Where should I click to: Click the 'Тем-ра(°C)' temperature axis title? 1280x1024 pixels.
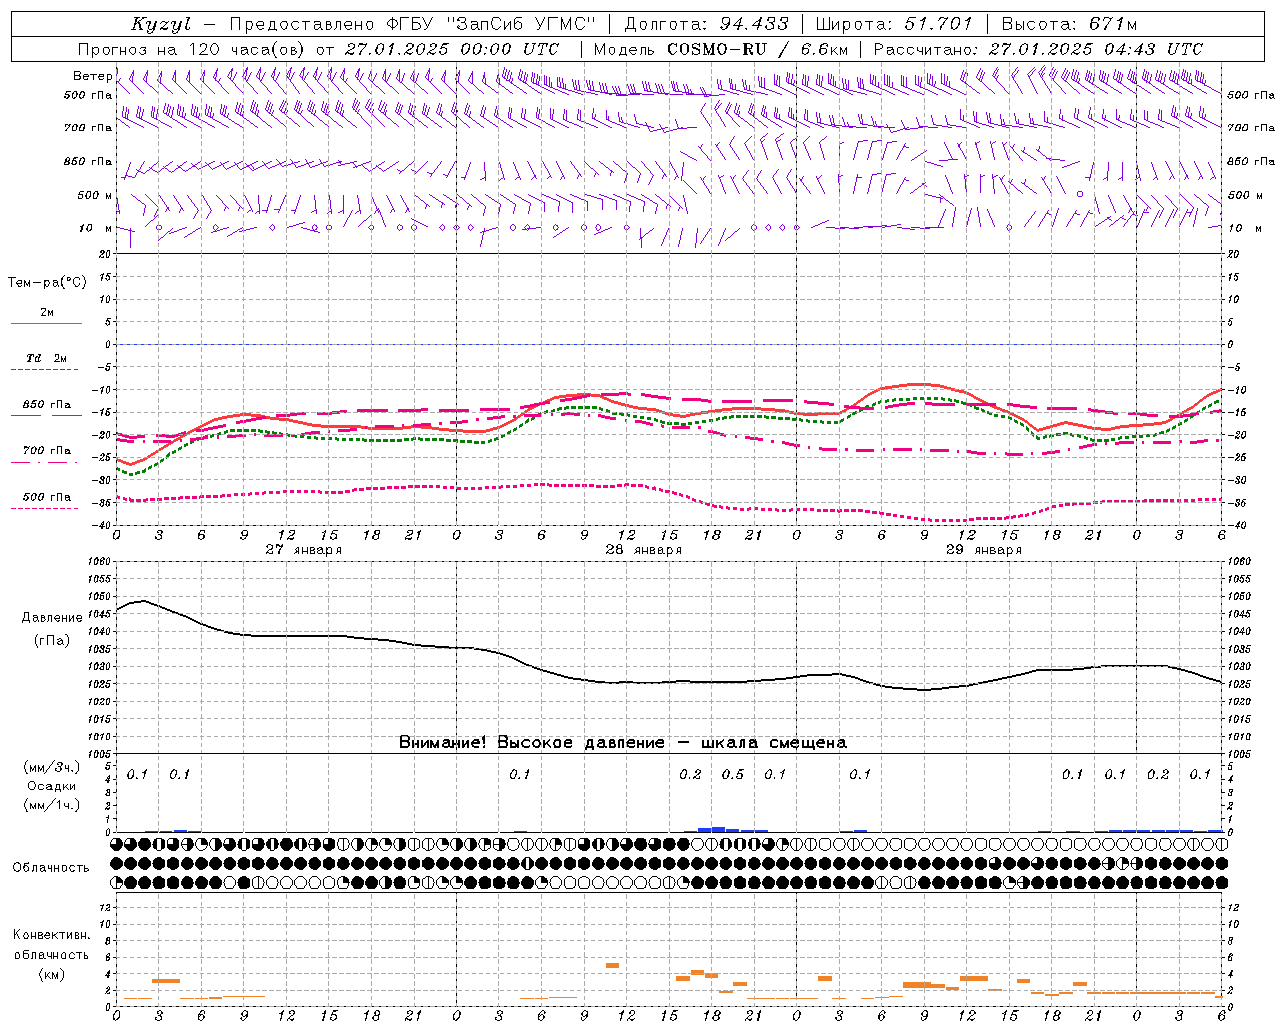click(47, 283)
